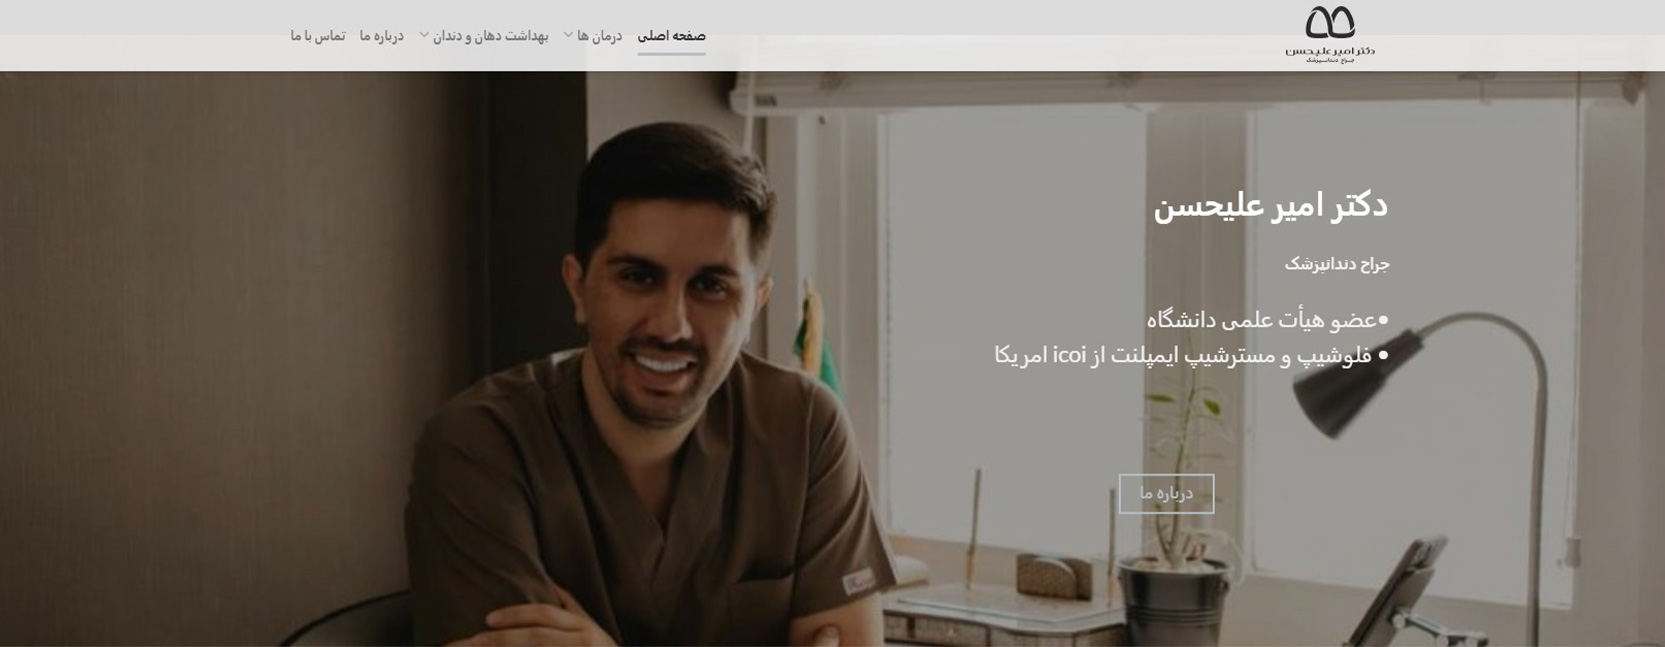Click the outlined درباره ما hero button
Screen dimensions: 1665x647
click(x=1166, y=493)
